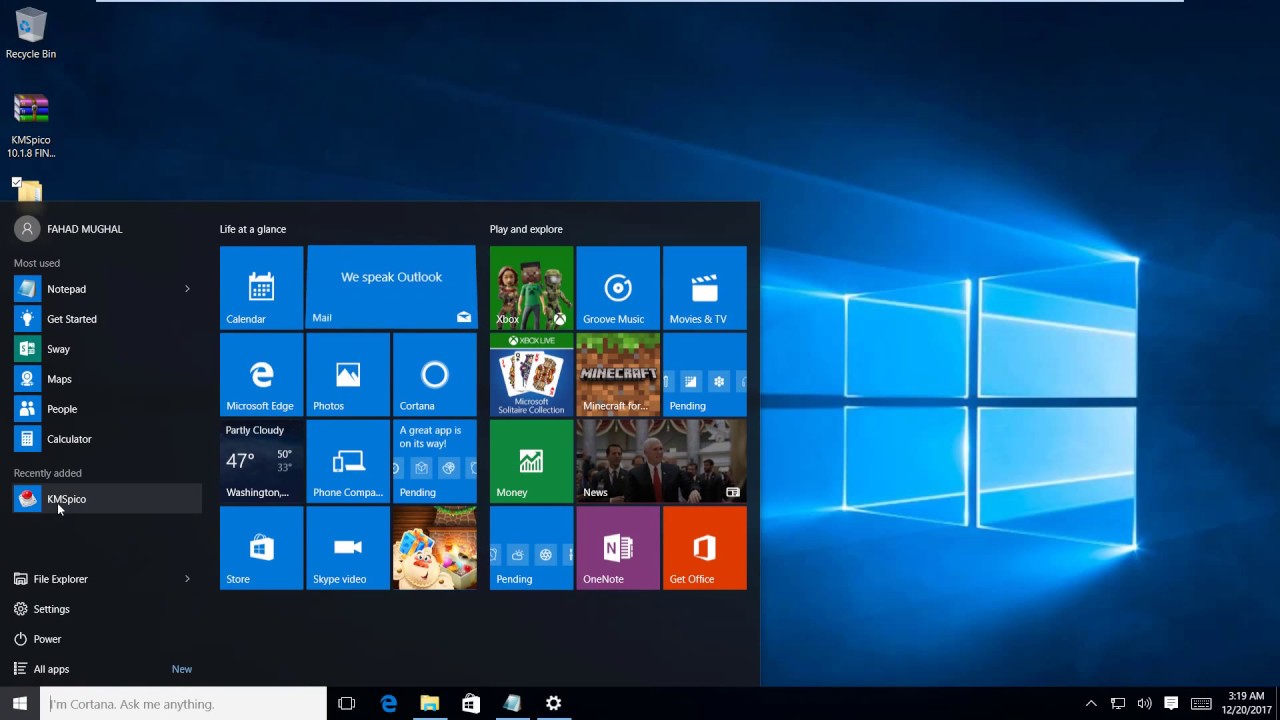Open the Candy Crush game tile
This screenshot has width=1280, height=720.
point(435,548)
